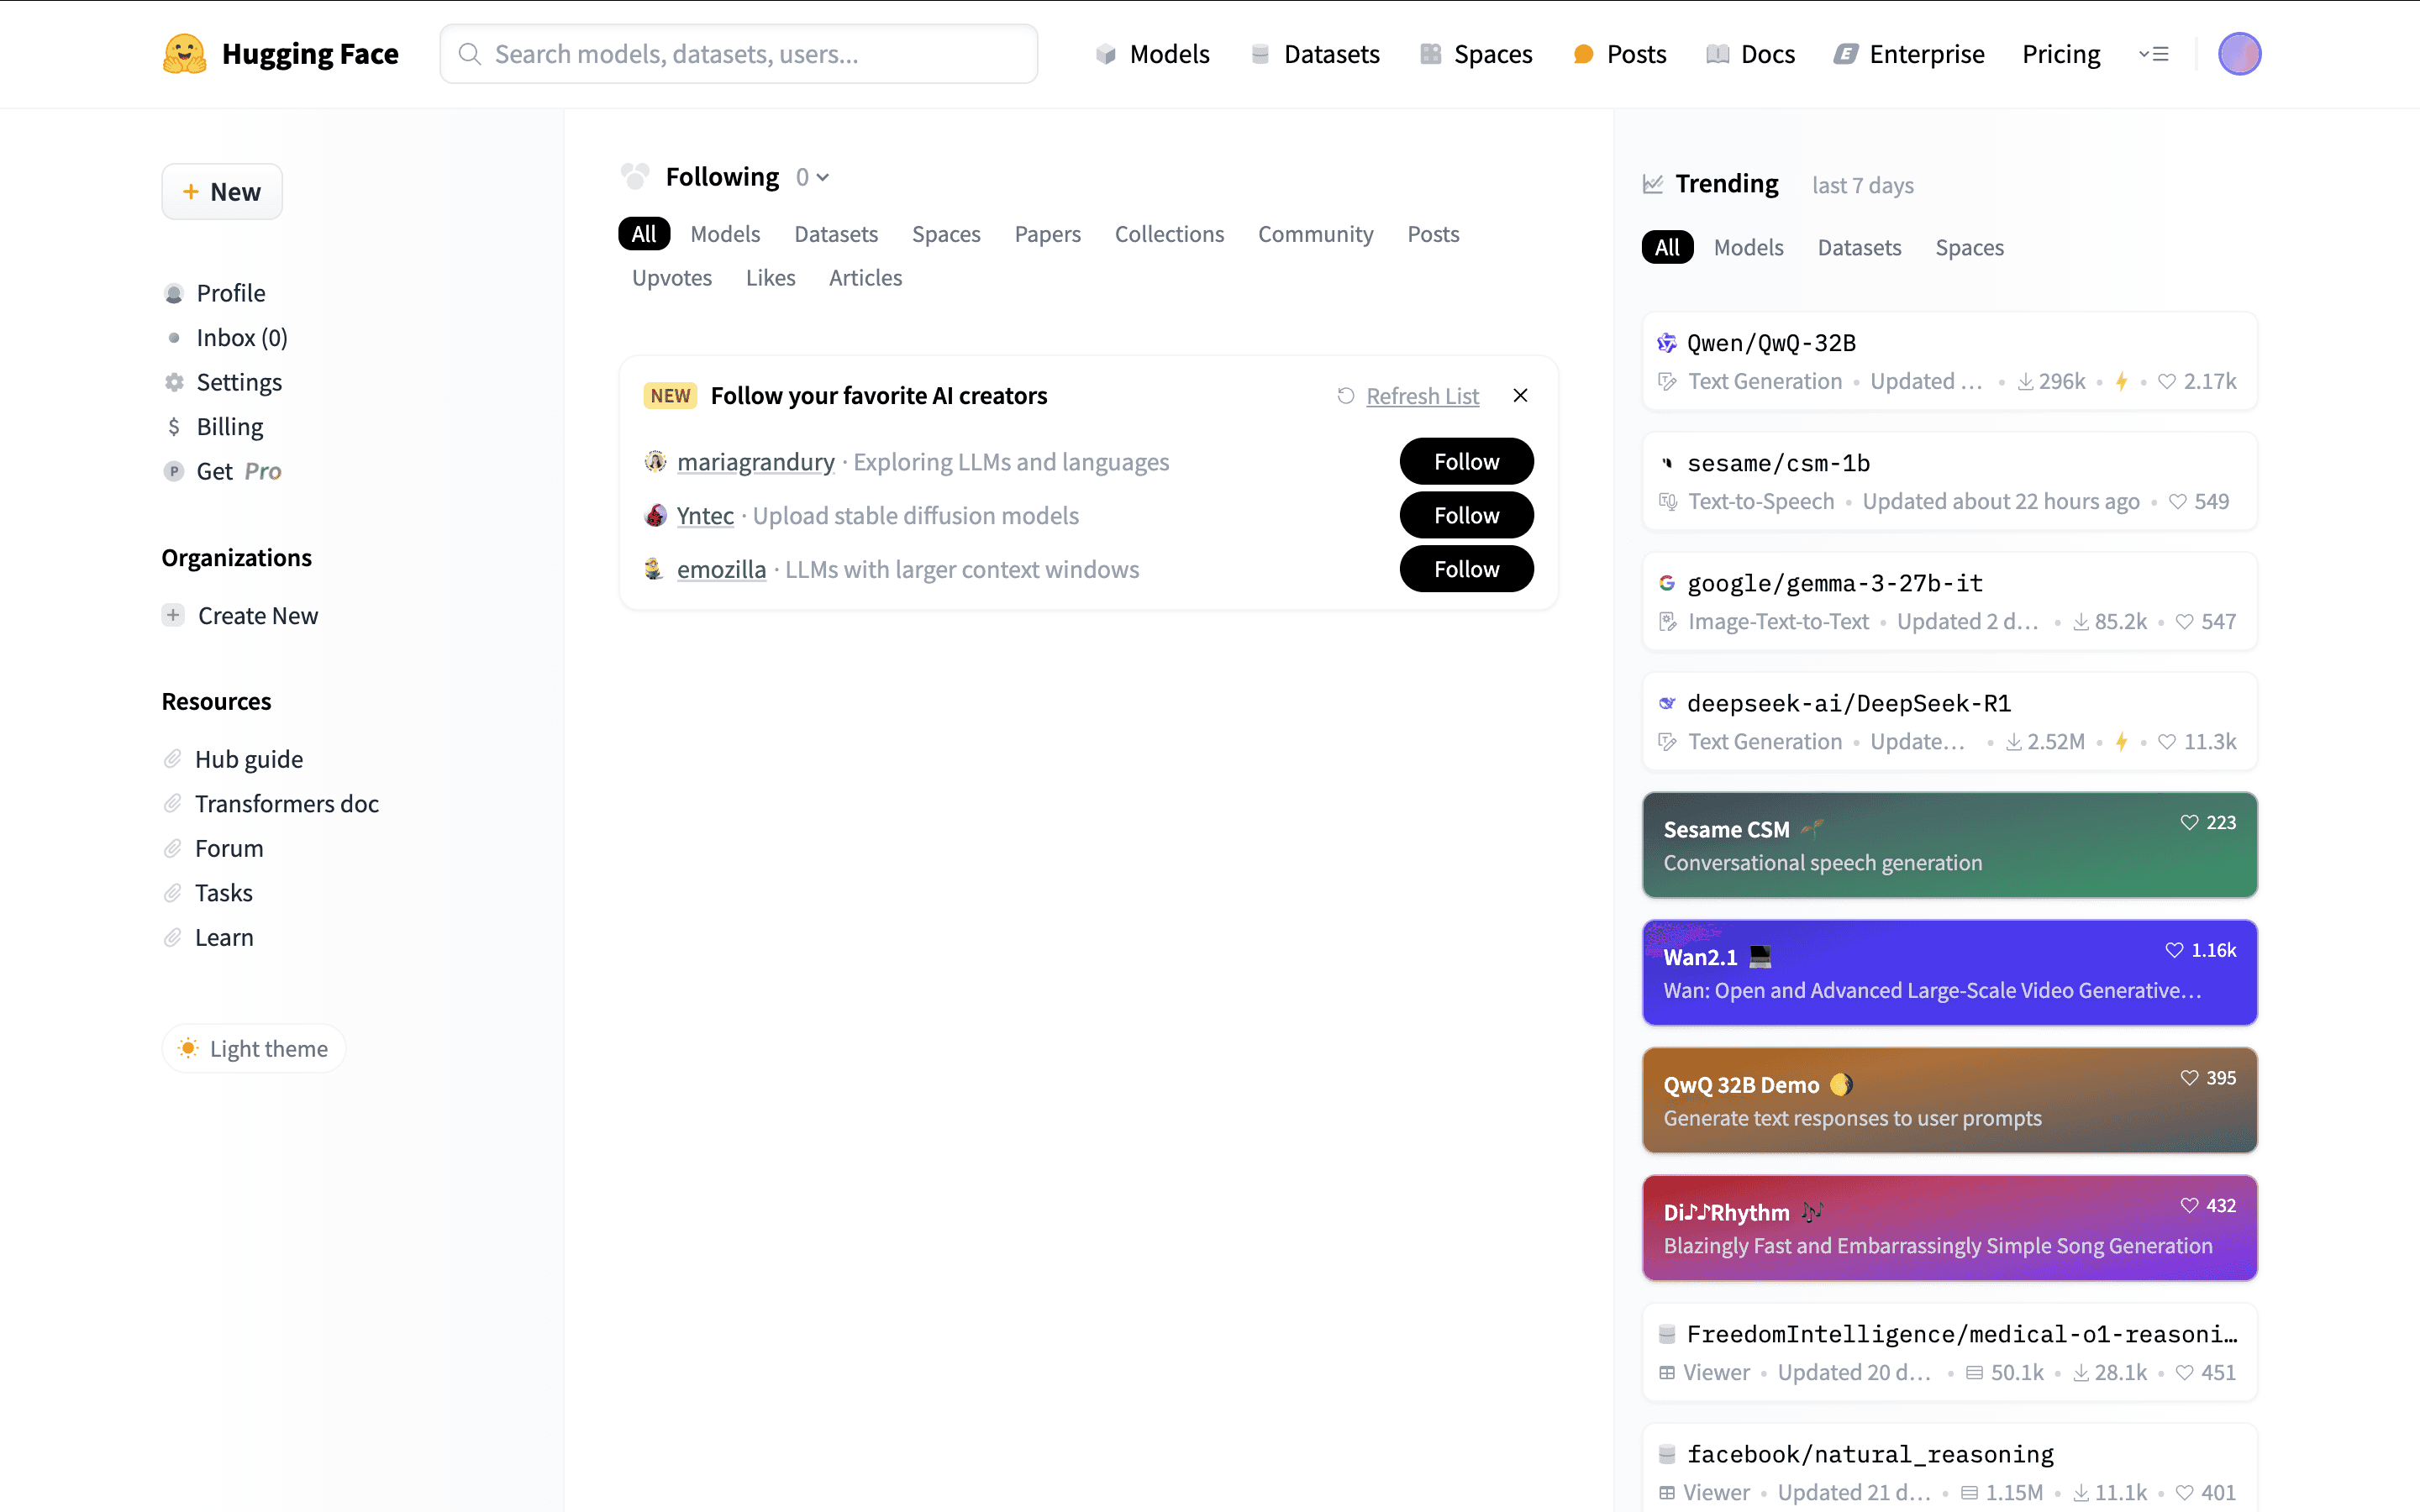The height and width of the screenshot is (1512, 2420).
Task: Click the Posts orange dot icon
Action: (1583, 54)
